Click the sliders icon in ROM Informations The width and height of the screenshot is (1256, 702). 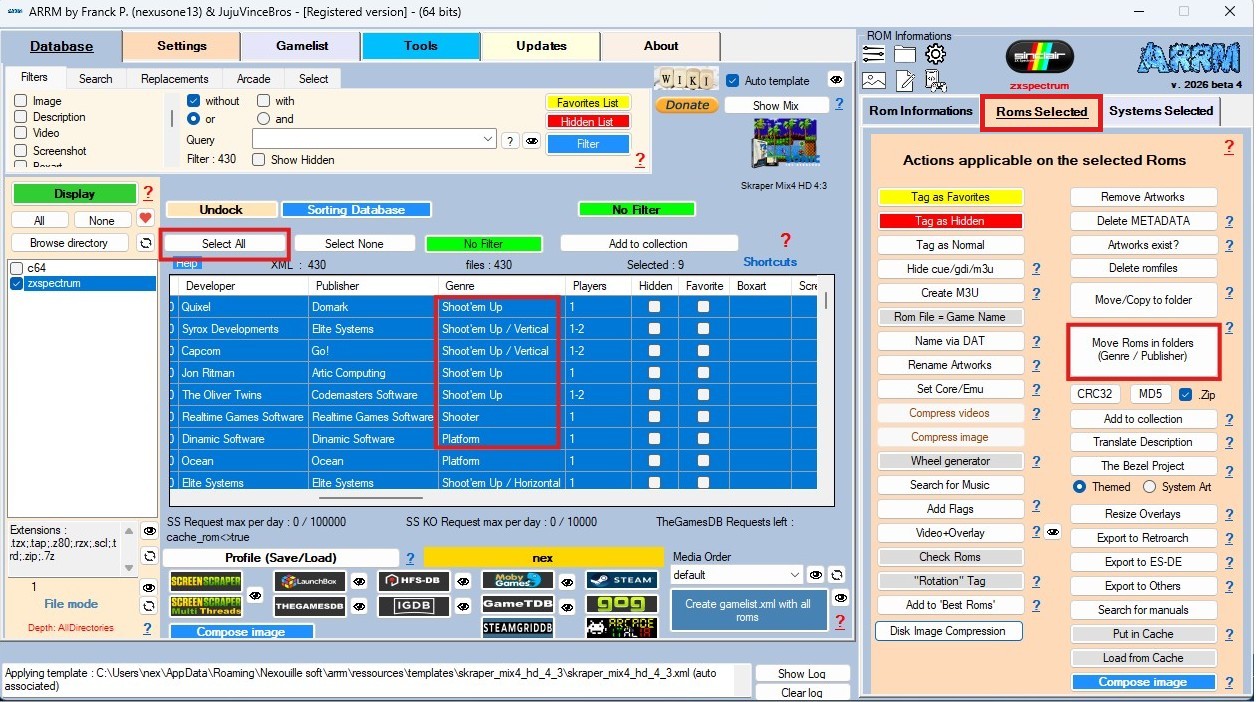[874, 55]
